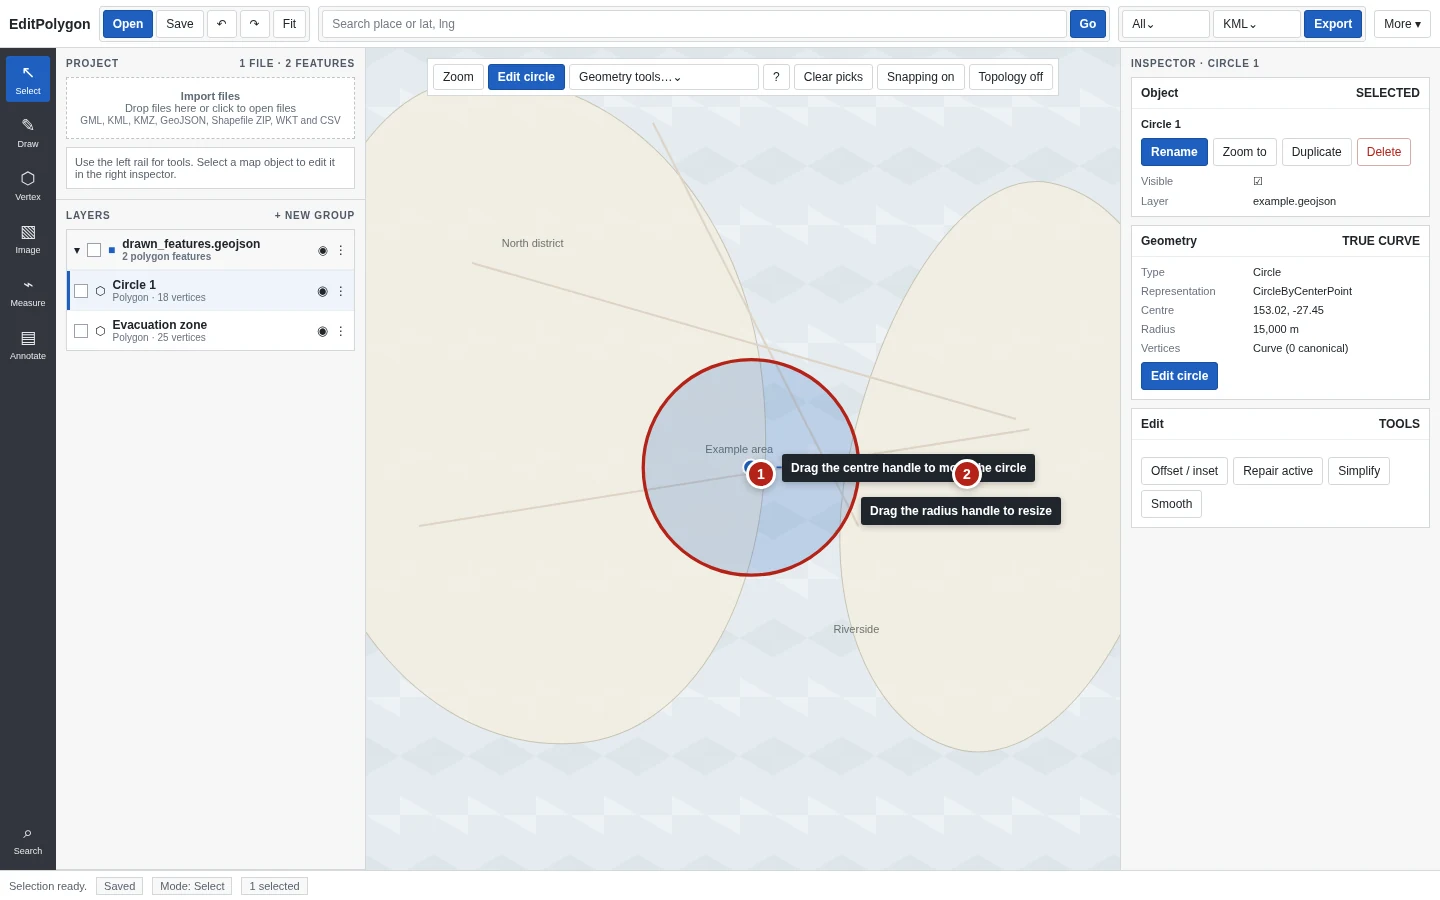The height and width of the screenshot is (900, 1440).
Task: Toggle Topology off button
Action: (1010, 77)
